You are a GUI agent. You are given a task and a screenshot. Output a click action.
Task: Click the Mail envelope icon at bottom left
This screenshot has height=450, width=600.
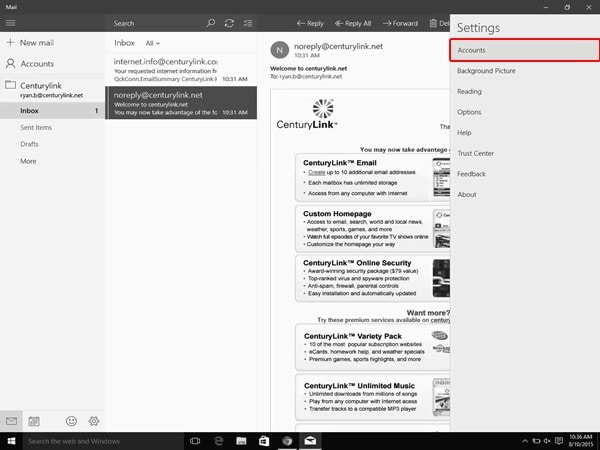tap(11, 421)
